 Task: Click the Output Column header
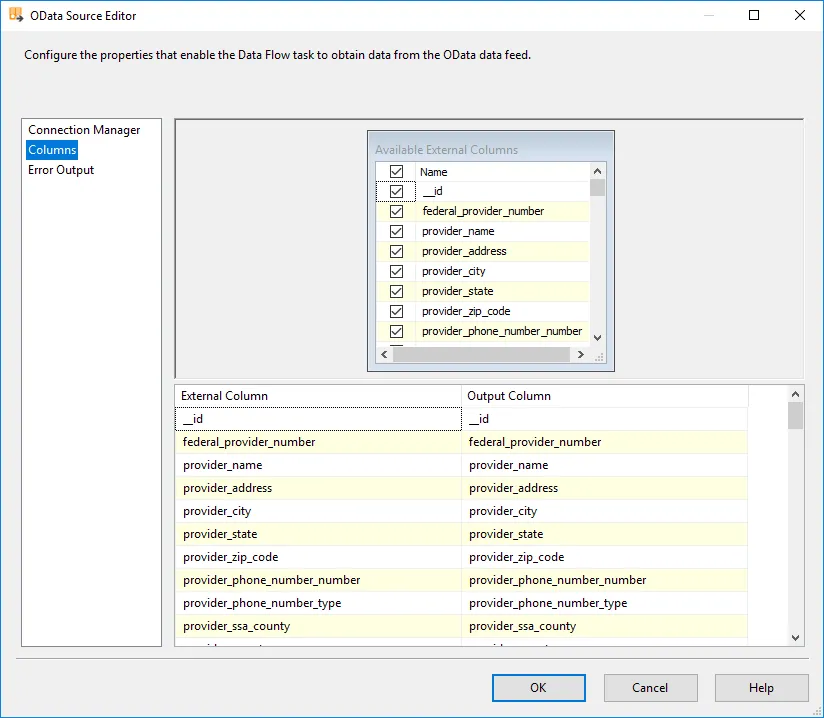pos(604,396)
